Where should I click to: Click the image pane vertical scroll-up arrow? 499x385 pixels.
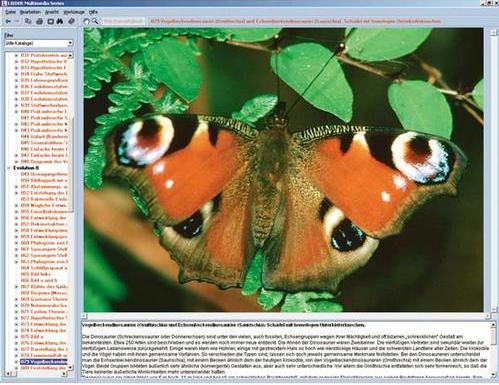(493, 32)
